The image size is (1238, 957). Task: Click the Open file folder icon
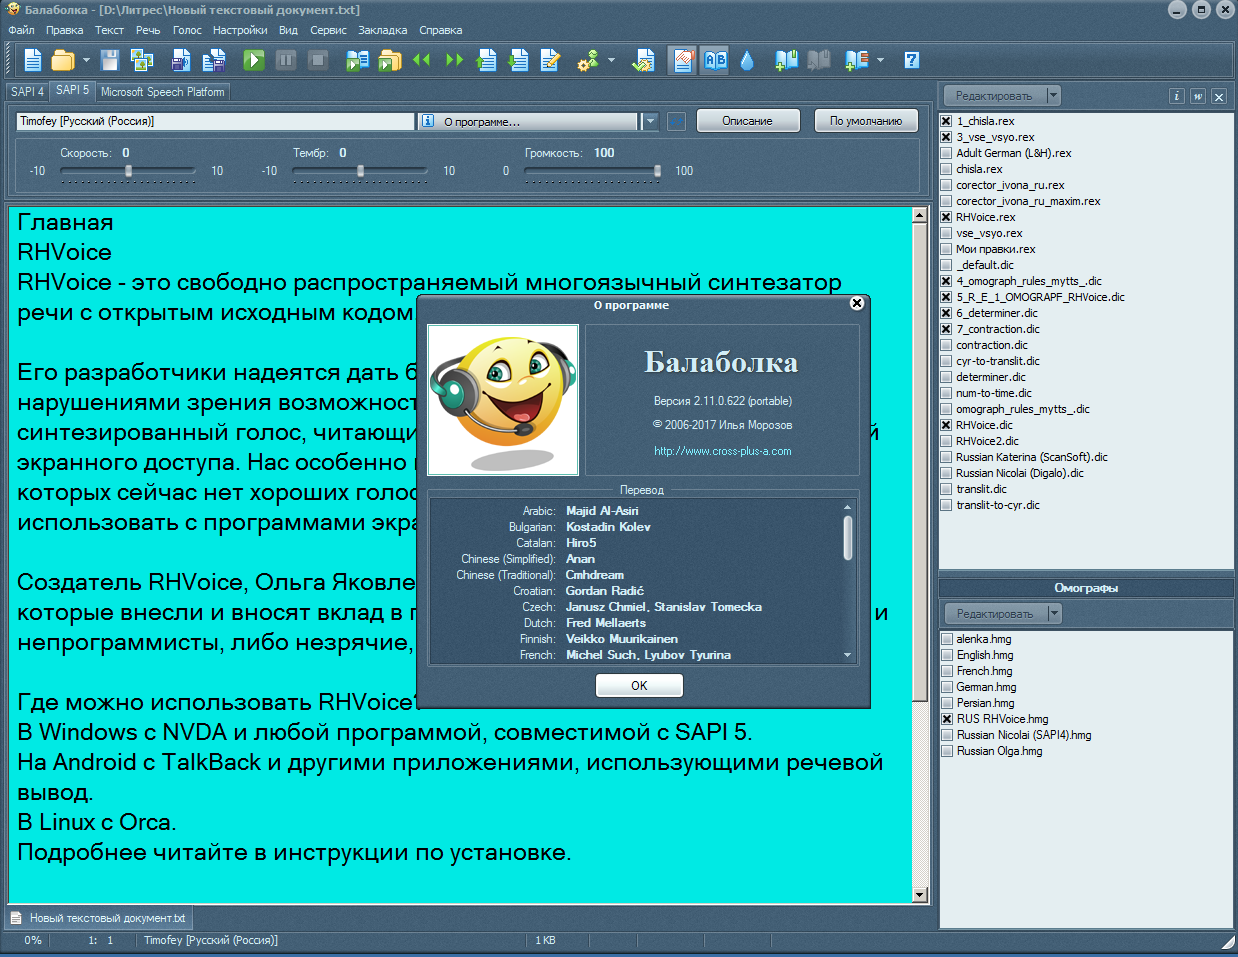coord(63,60)
